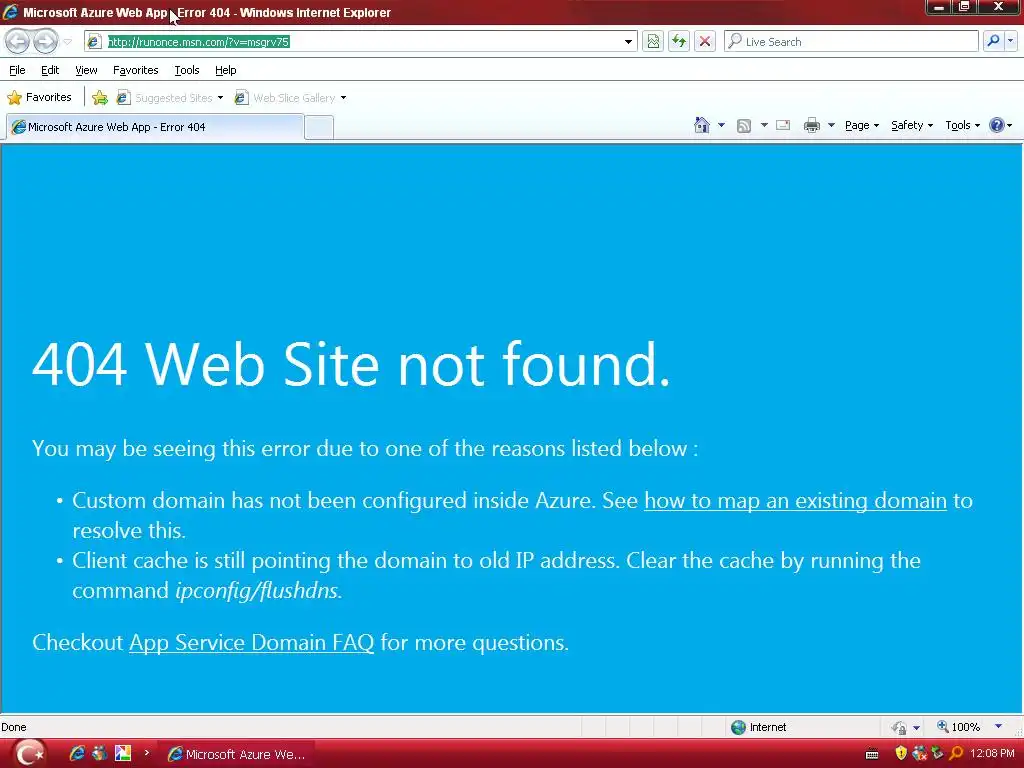
Task: Click the Print printer icon
Action: point(812,125)
